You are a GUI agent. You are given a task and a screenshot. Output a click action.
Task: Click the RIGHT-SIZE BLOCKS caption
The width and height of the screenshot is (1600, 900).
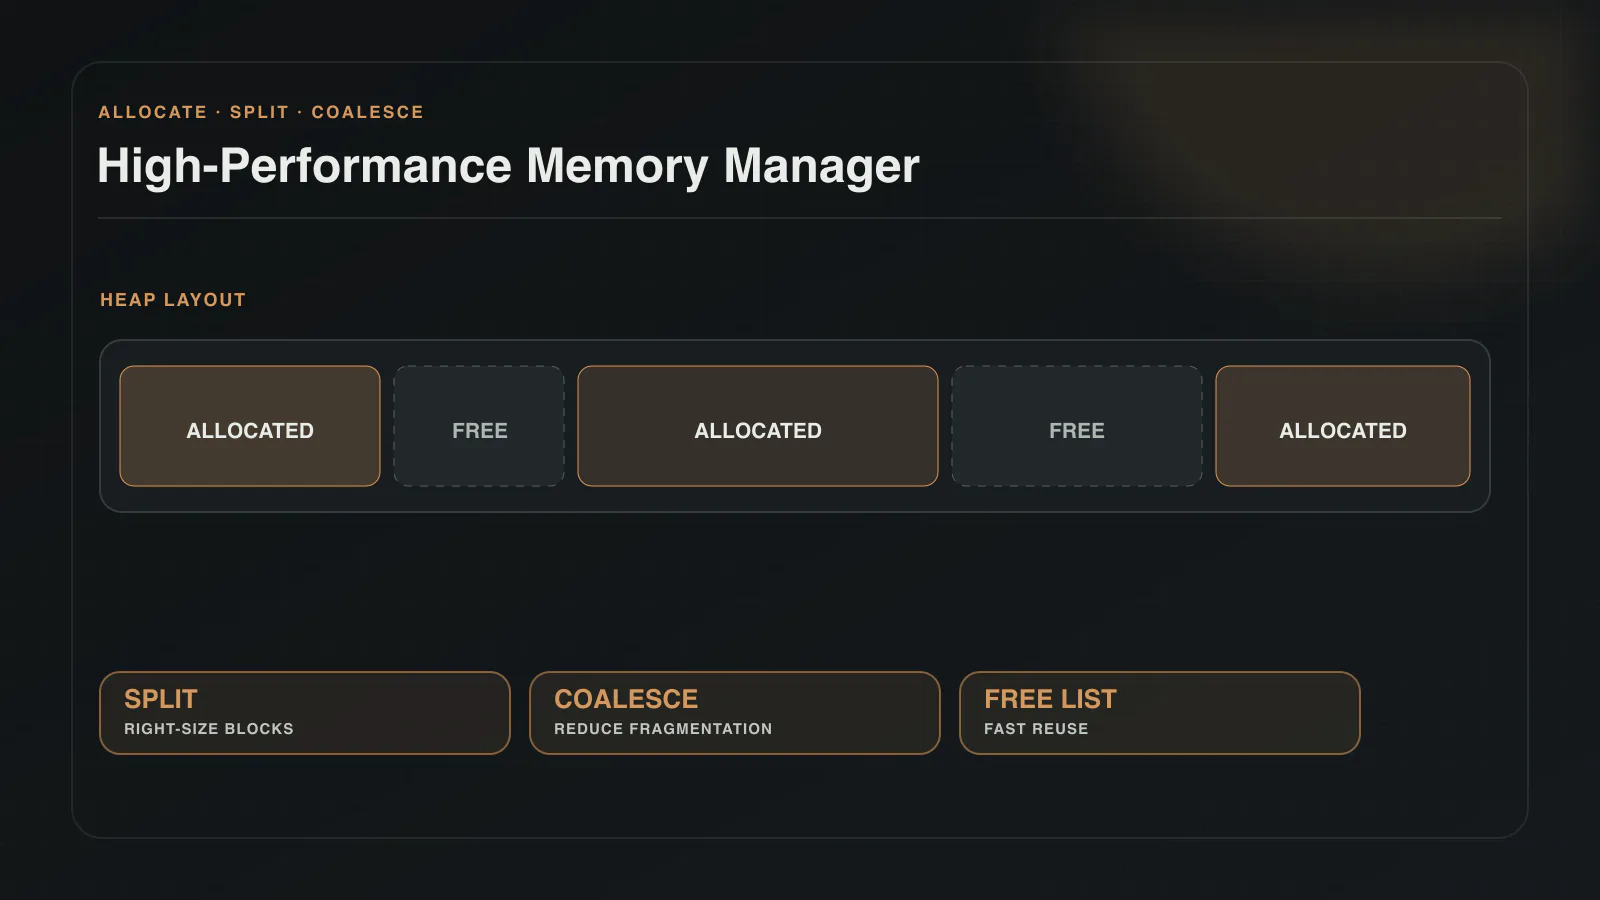209,729
